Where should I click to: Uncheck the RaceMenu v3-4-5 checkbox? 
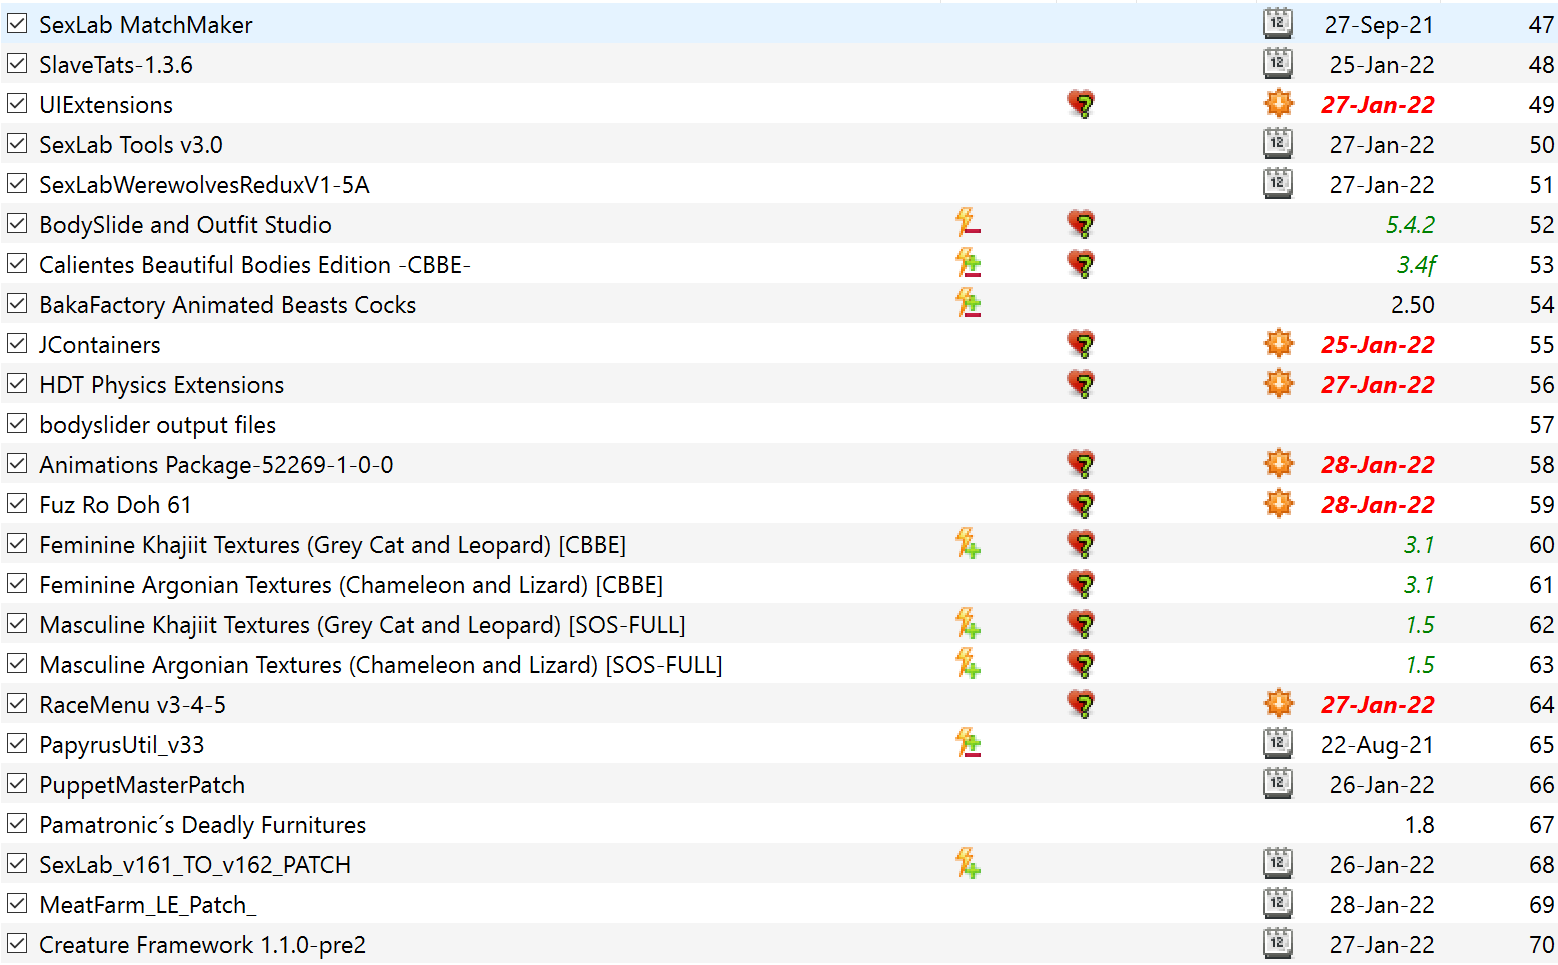click(17, 703)
